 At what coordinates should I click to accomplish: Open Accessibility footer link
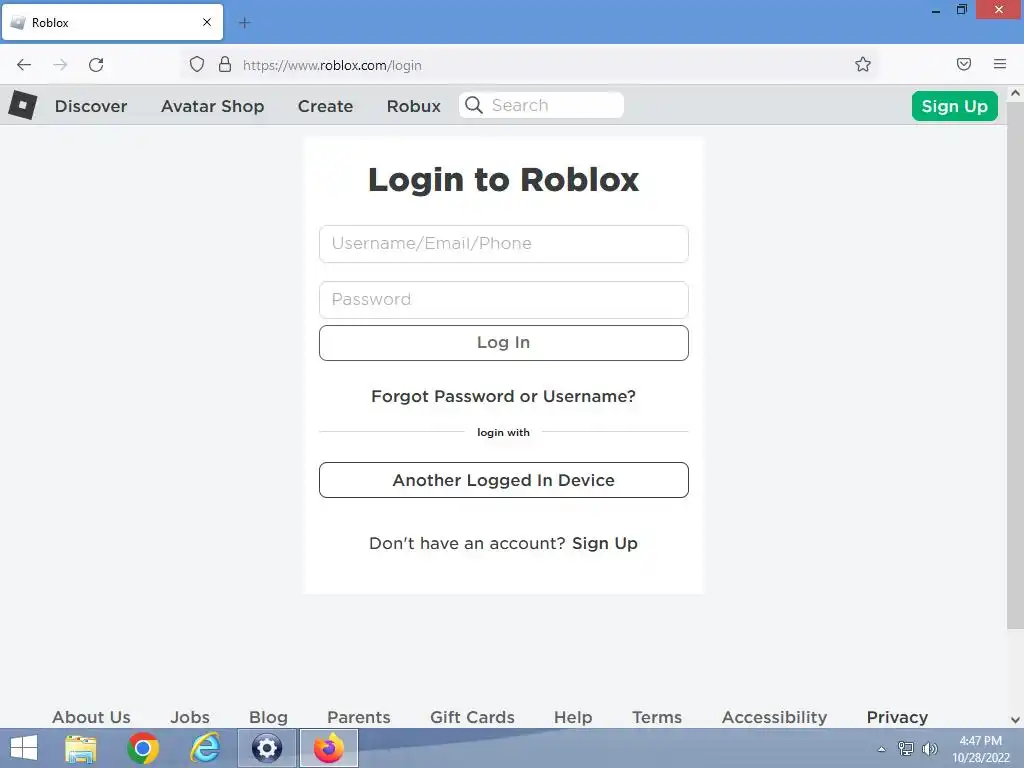click(x=775, y=717)
